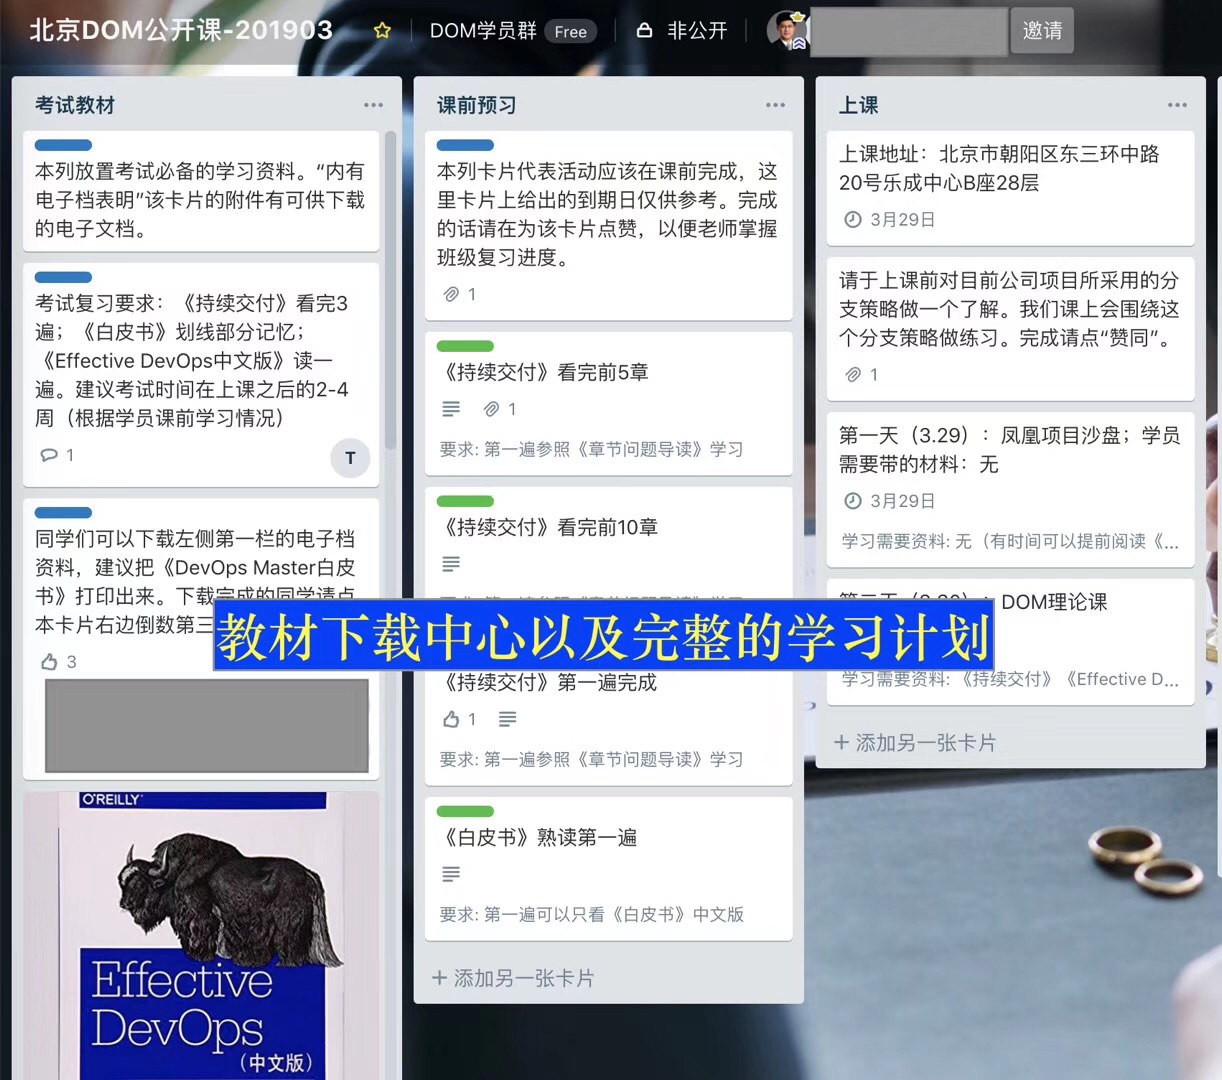Click thumbs-up icon on 《持续交付》第一遍完成 card
Image resolution: width=1222 pixels, height=1080 pixels.
tap(451, 719)
